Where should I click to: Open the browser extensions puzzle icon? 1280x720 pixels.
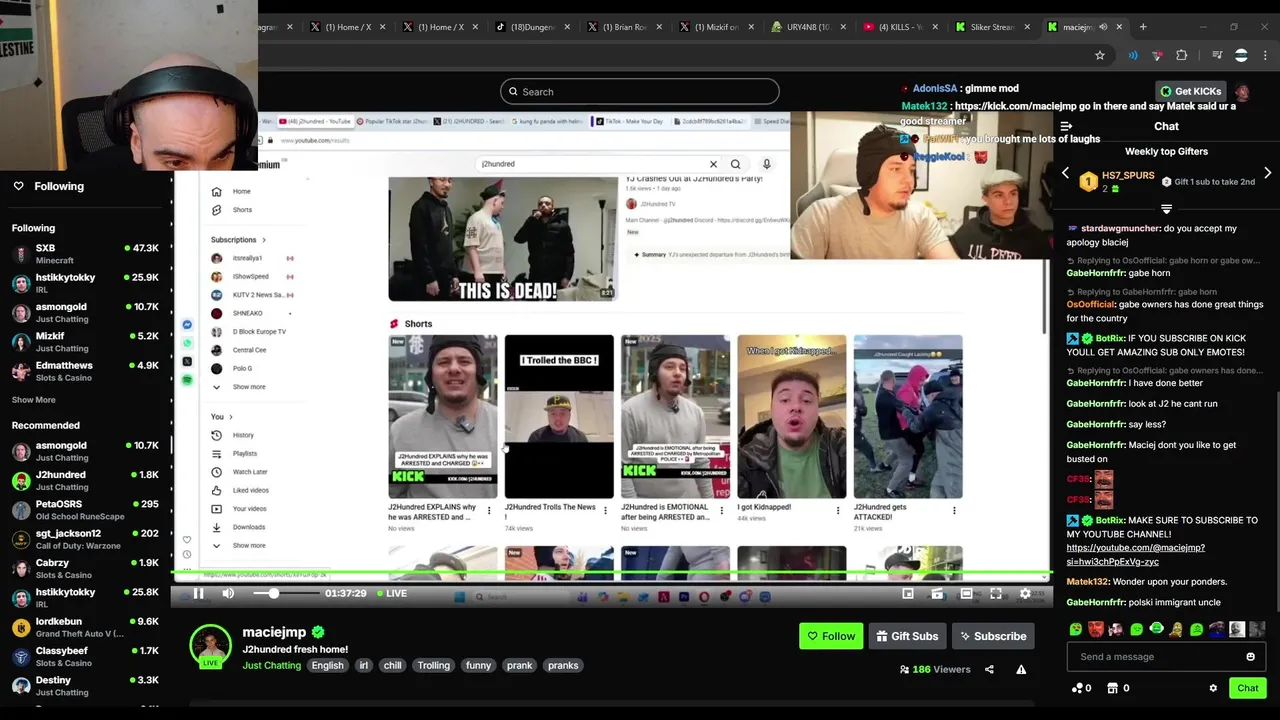1182,56
